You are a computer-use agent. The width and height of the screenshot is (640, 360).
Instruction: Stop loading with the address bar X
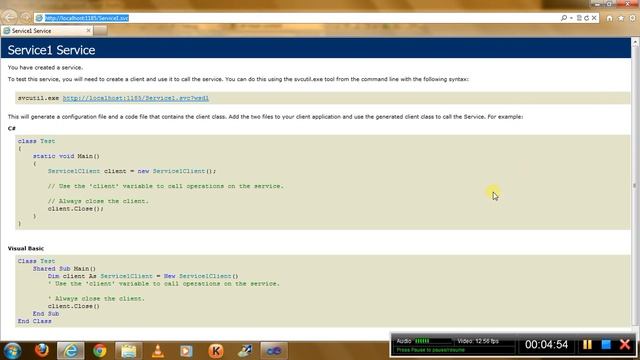(x=594, y=18)
